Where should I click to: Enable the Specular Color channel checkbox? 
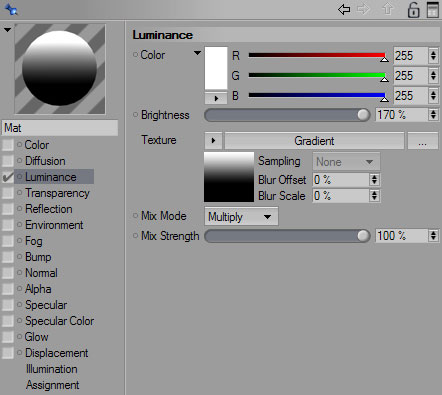pos(8,321)
